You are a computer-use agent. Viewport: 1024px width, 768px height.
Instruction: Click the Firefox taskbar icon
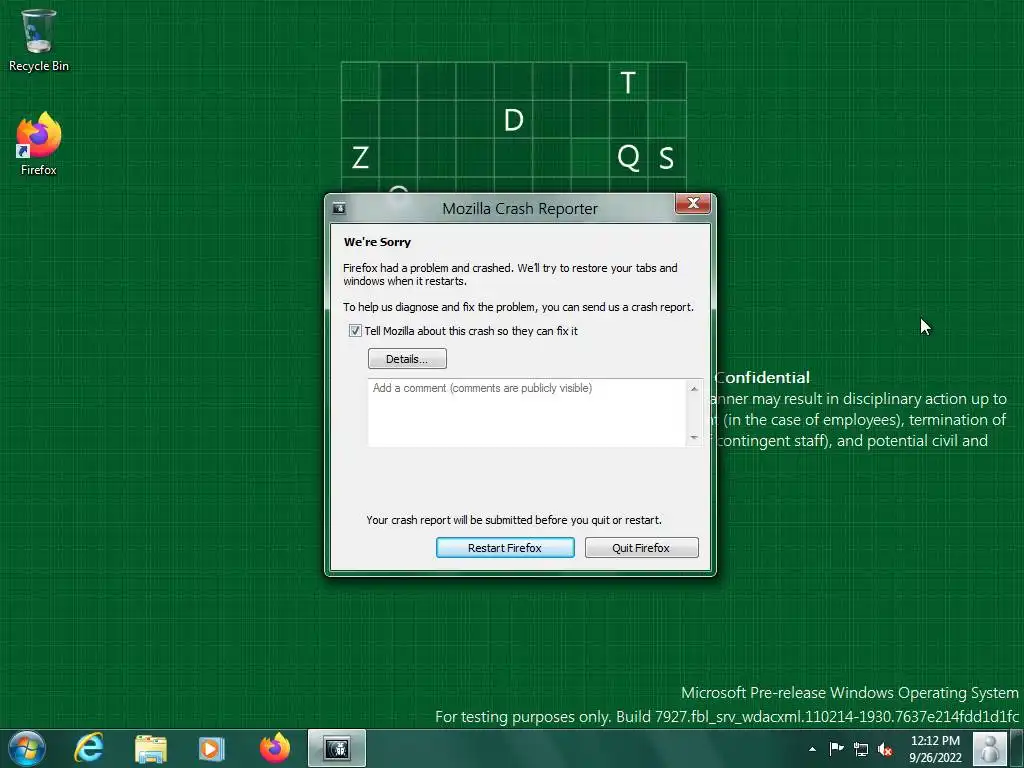coord(274,748)
